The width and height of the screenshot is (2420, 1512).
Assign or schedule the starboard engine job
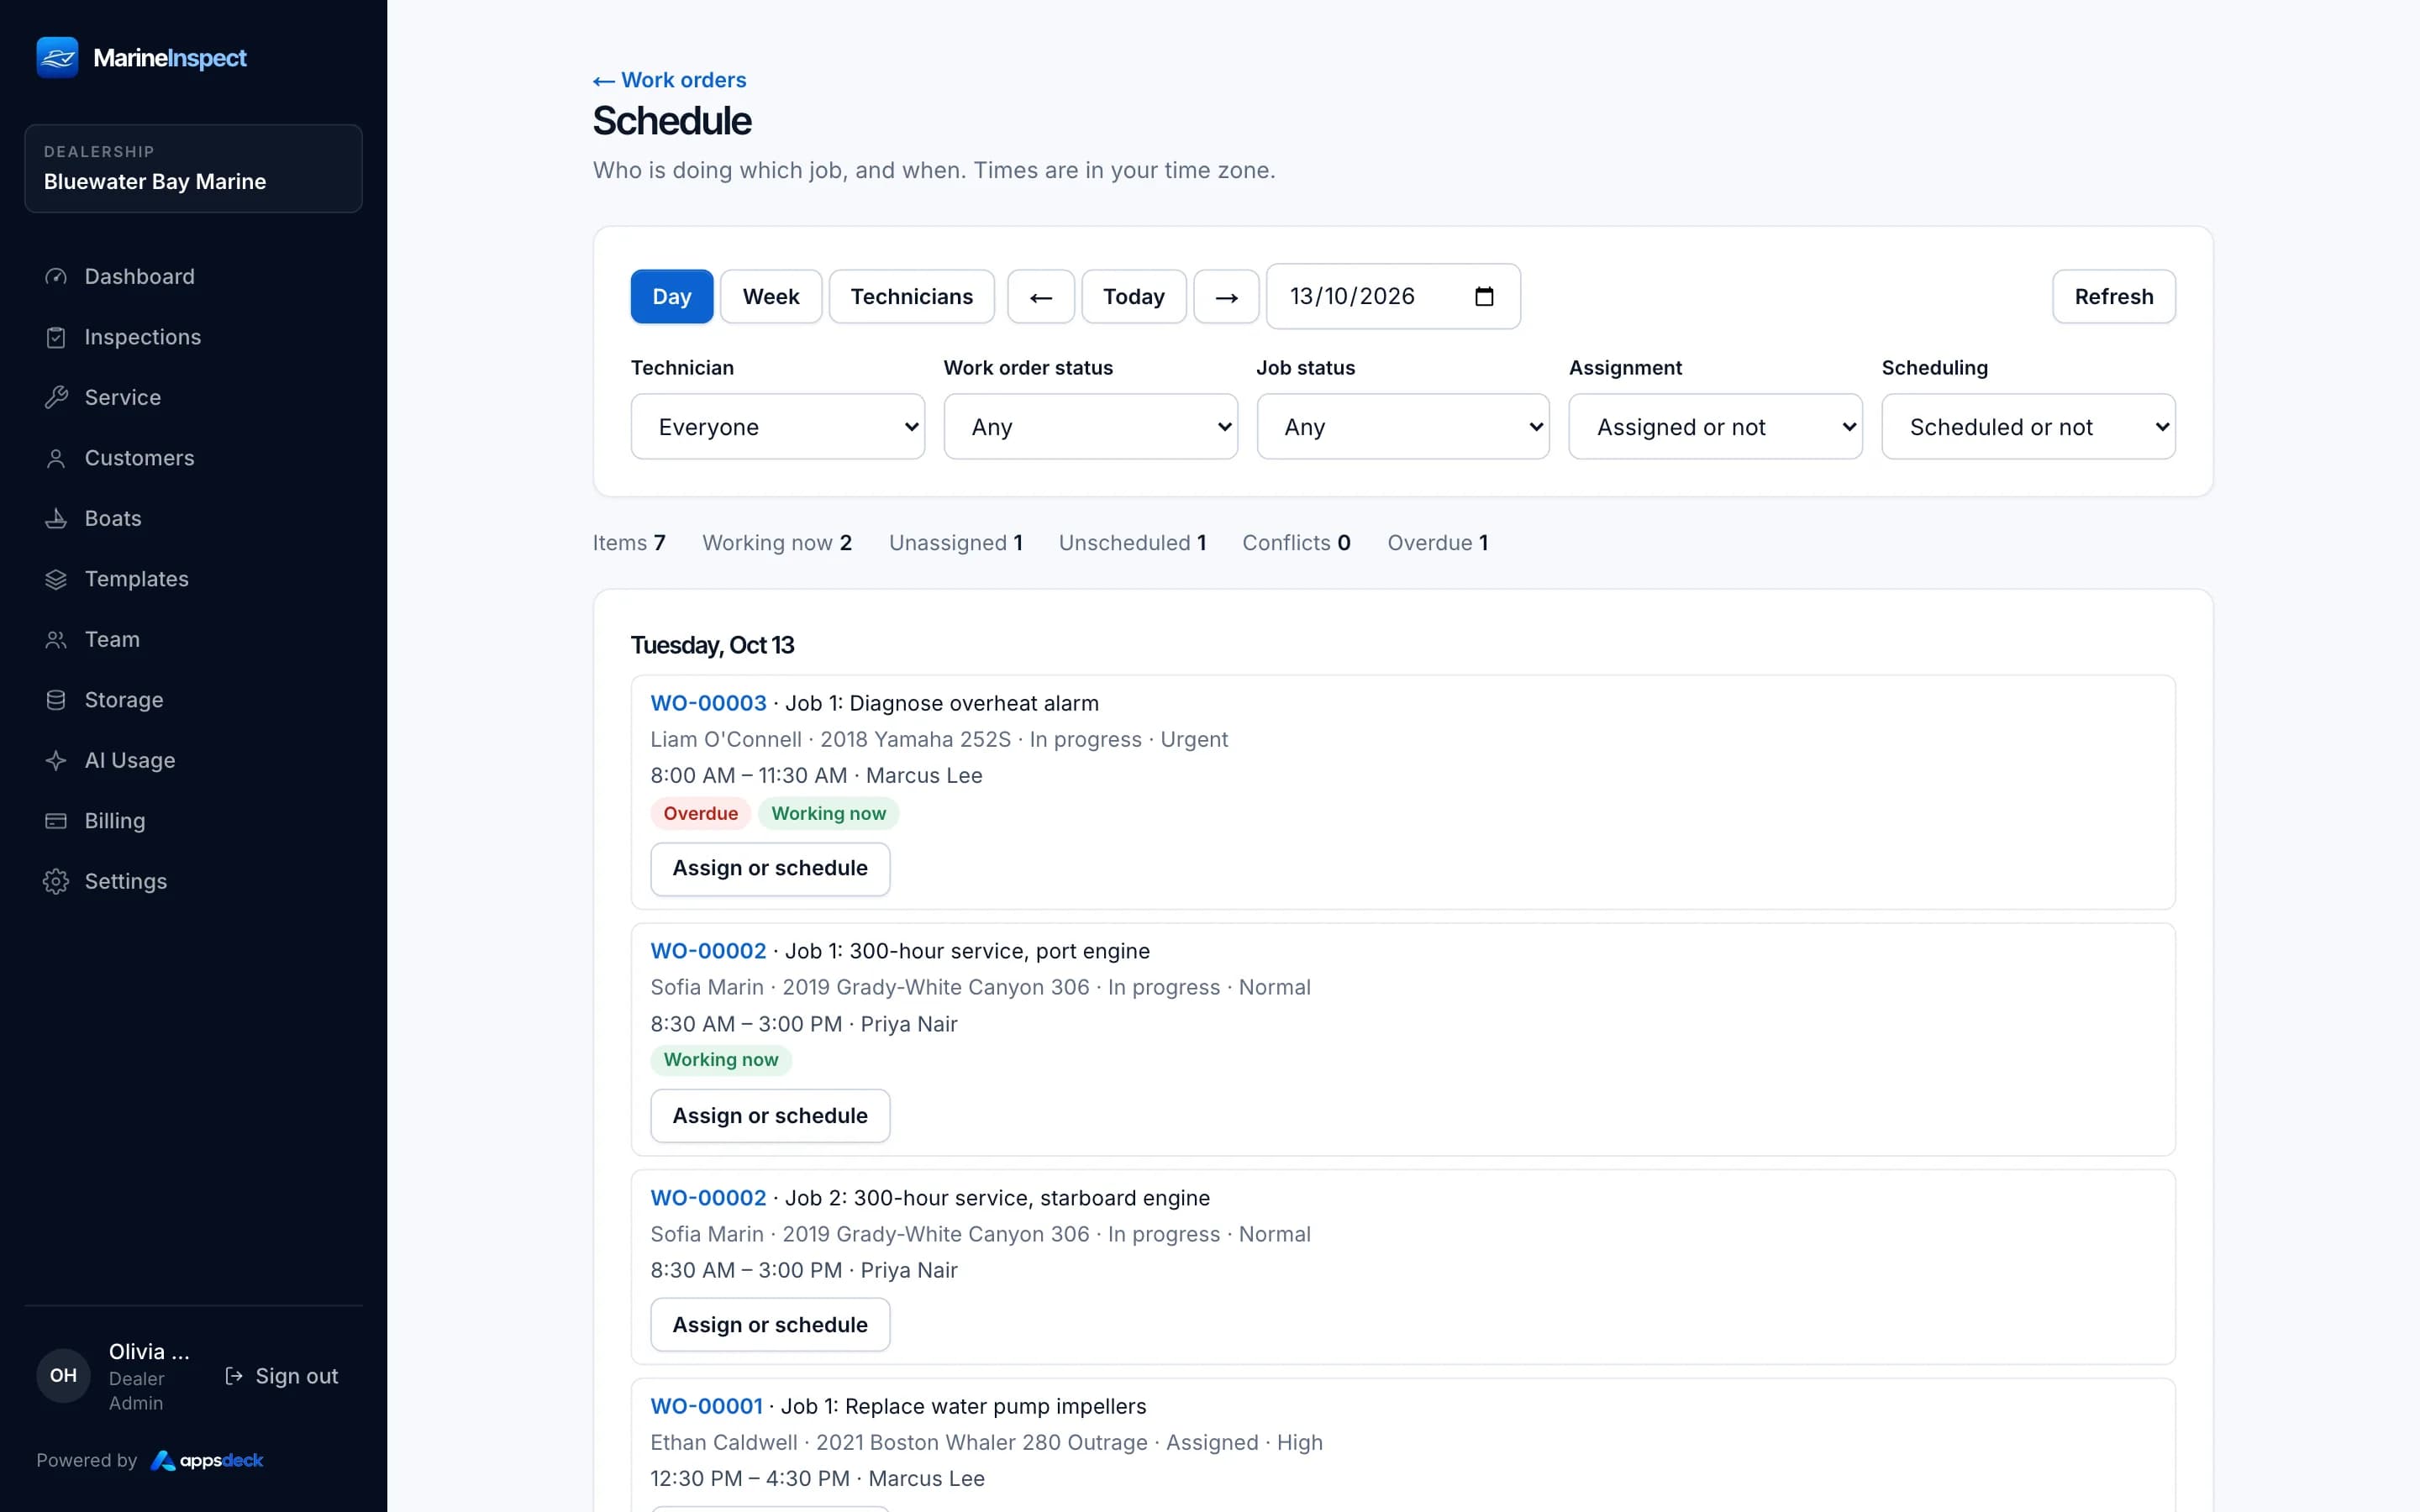(x=770, y=1325)
